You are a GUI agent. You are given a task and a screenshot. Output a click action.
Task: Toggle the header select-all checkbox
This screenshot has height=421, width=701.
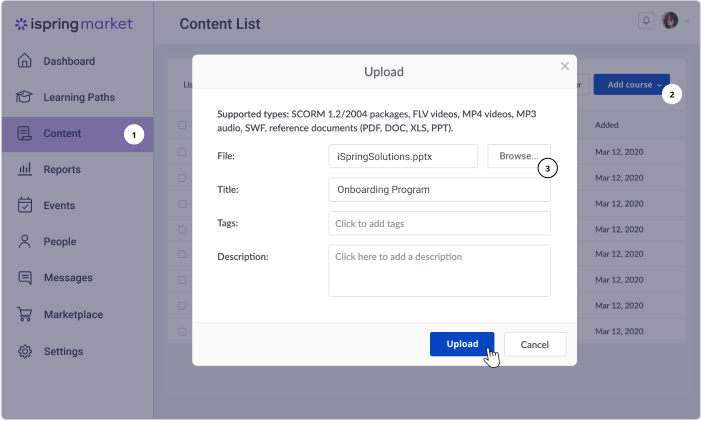182,125
